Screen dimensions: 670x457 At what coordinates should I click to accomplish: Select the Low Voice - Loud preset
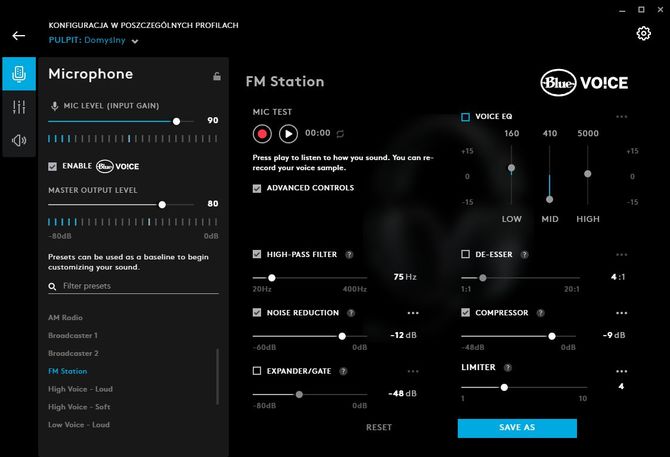pyautogui.click(x=79, y=425)
